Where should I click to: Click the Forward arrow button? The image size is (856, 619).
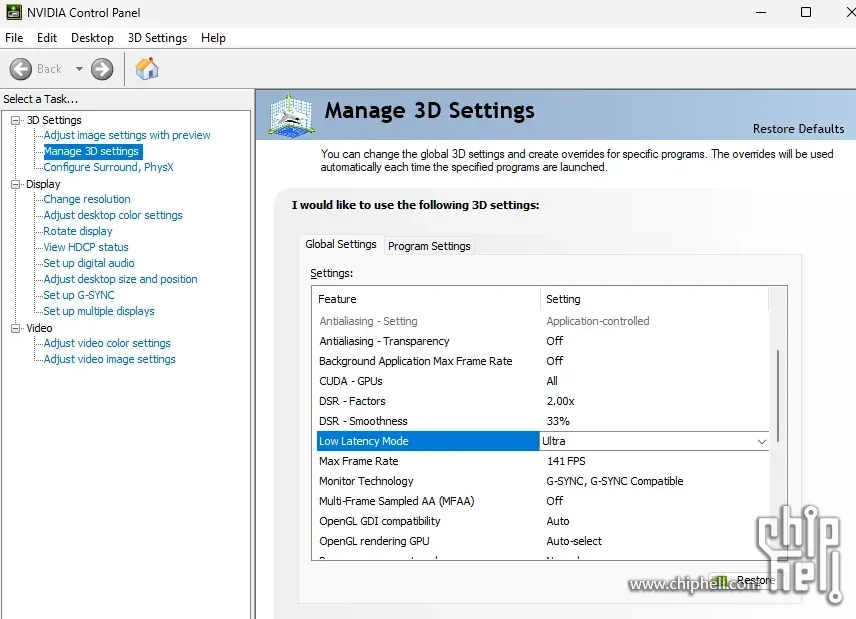102,69
